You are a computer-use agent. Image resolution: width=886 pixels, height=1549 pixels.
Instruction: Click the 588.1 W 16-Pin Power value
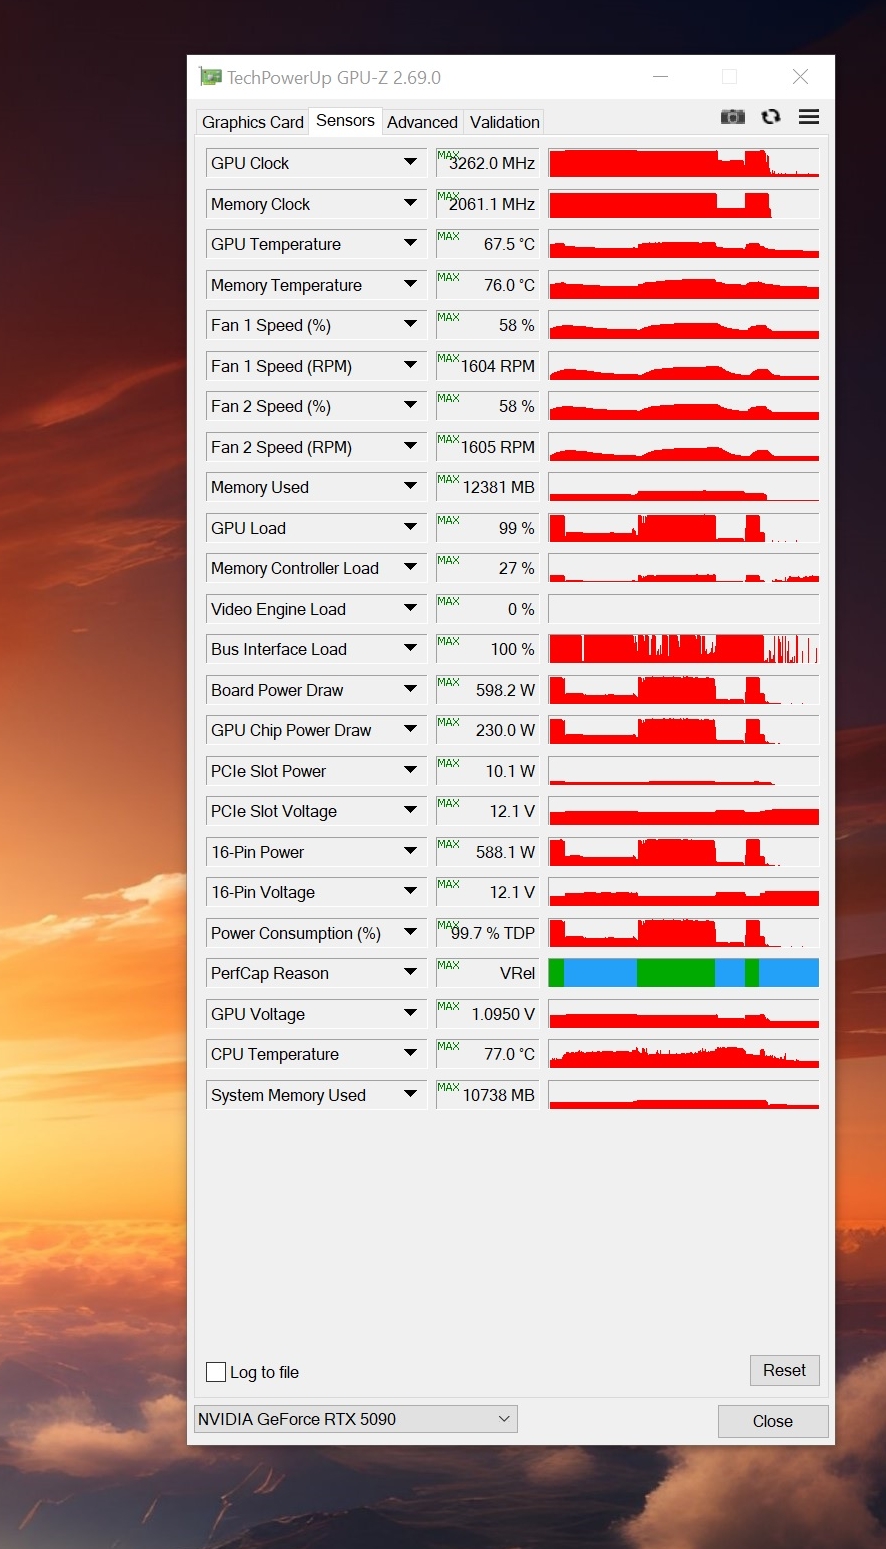pos(487,852)
